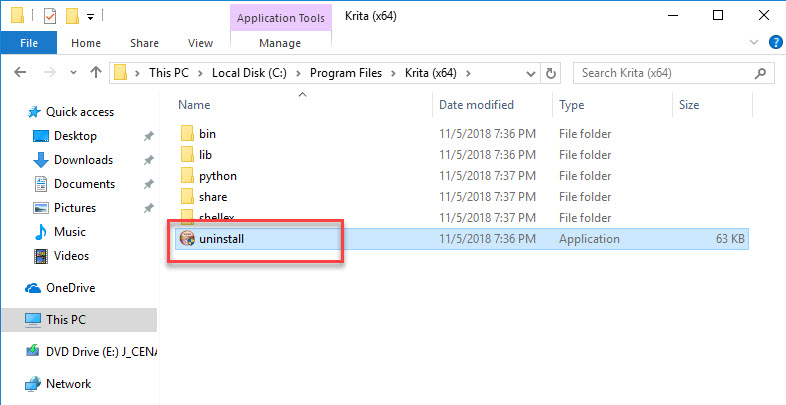786x405 pixels.
Task: Open the recent locations dropdown arrow
Action: [x=73, y=73]
